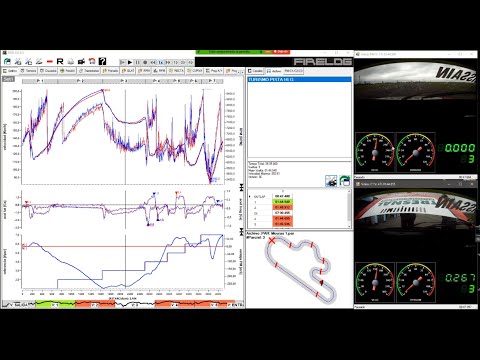
Task: Switch to the Gráfico tab
Action: (10, 71)
